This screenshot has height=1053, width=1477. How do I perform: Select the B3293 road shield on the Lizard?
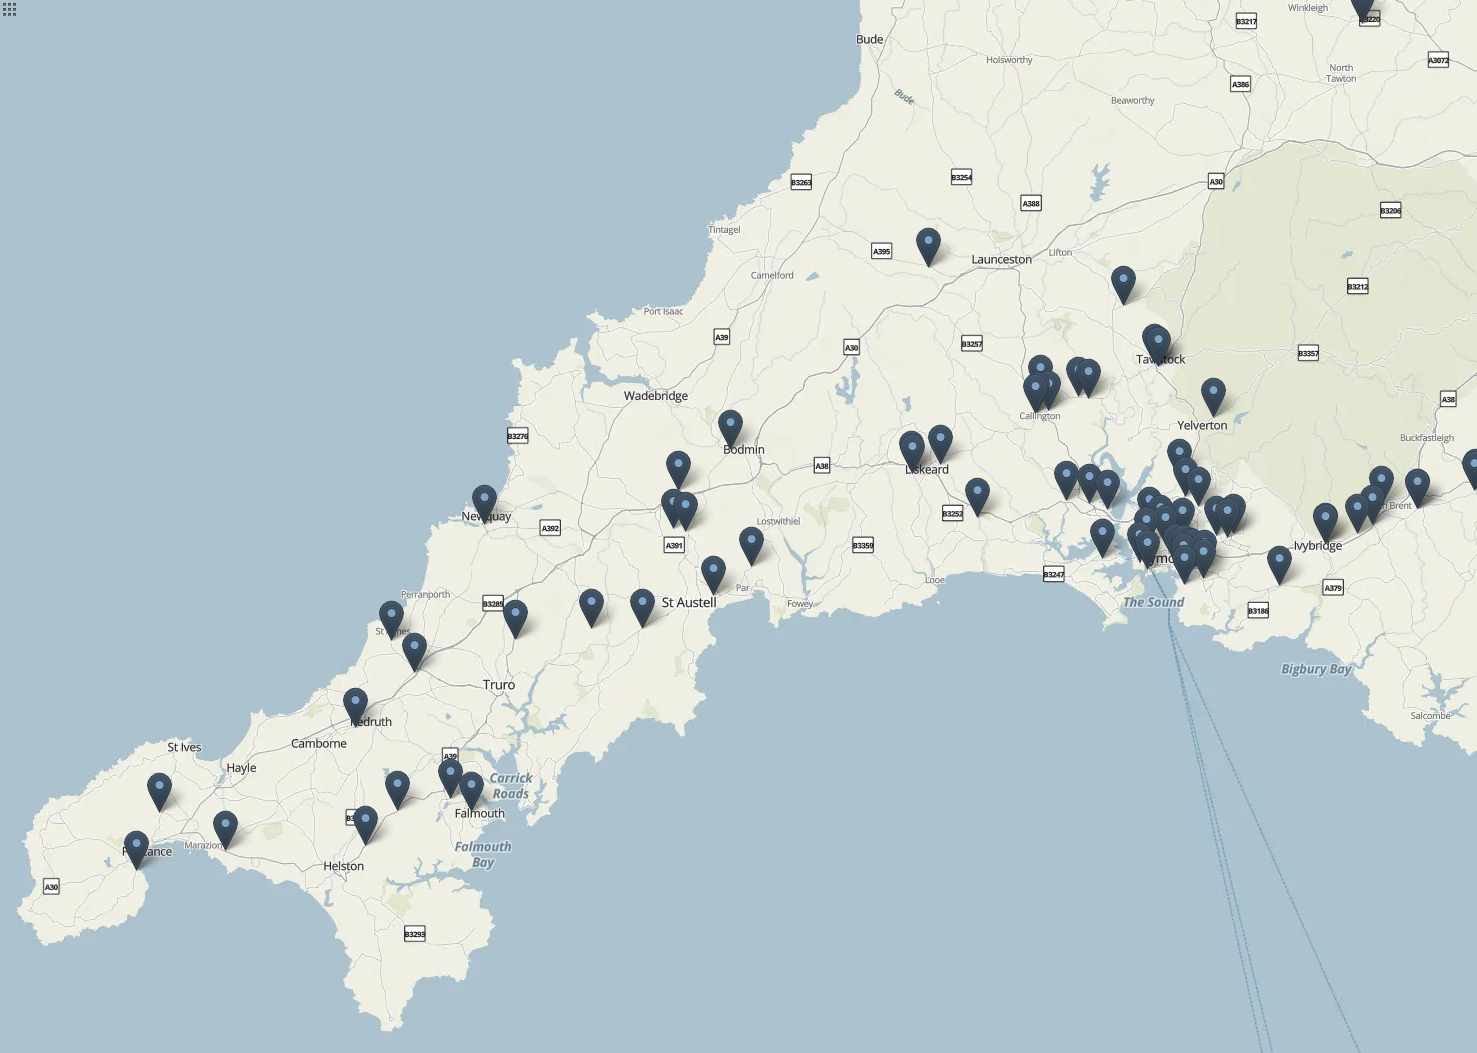click(414, 933)
